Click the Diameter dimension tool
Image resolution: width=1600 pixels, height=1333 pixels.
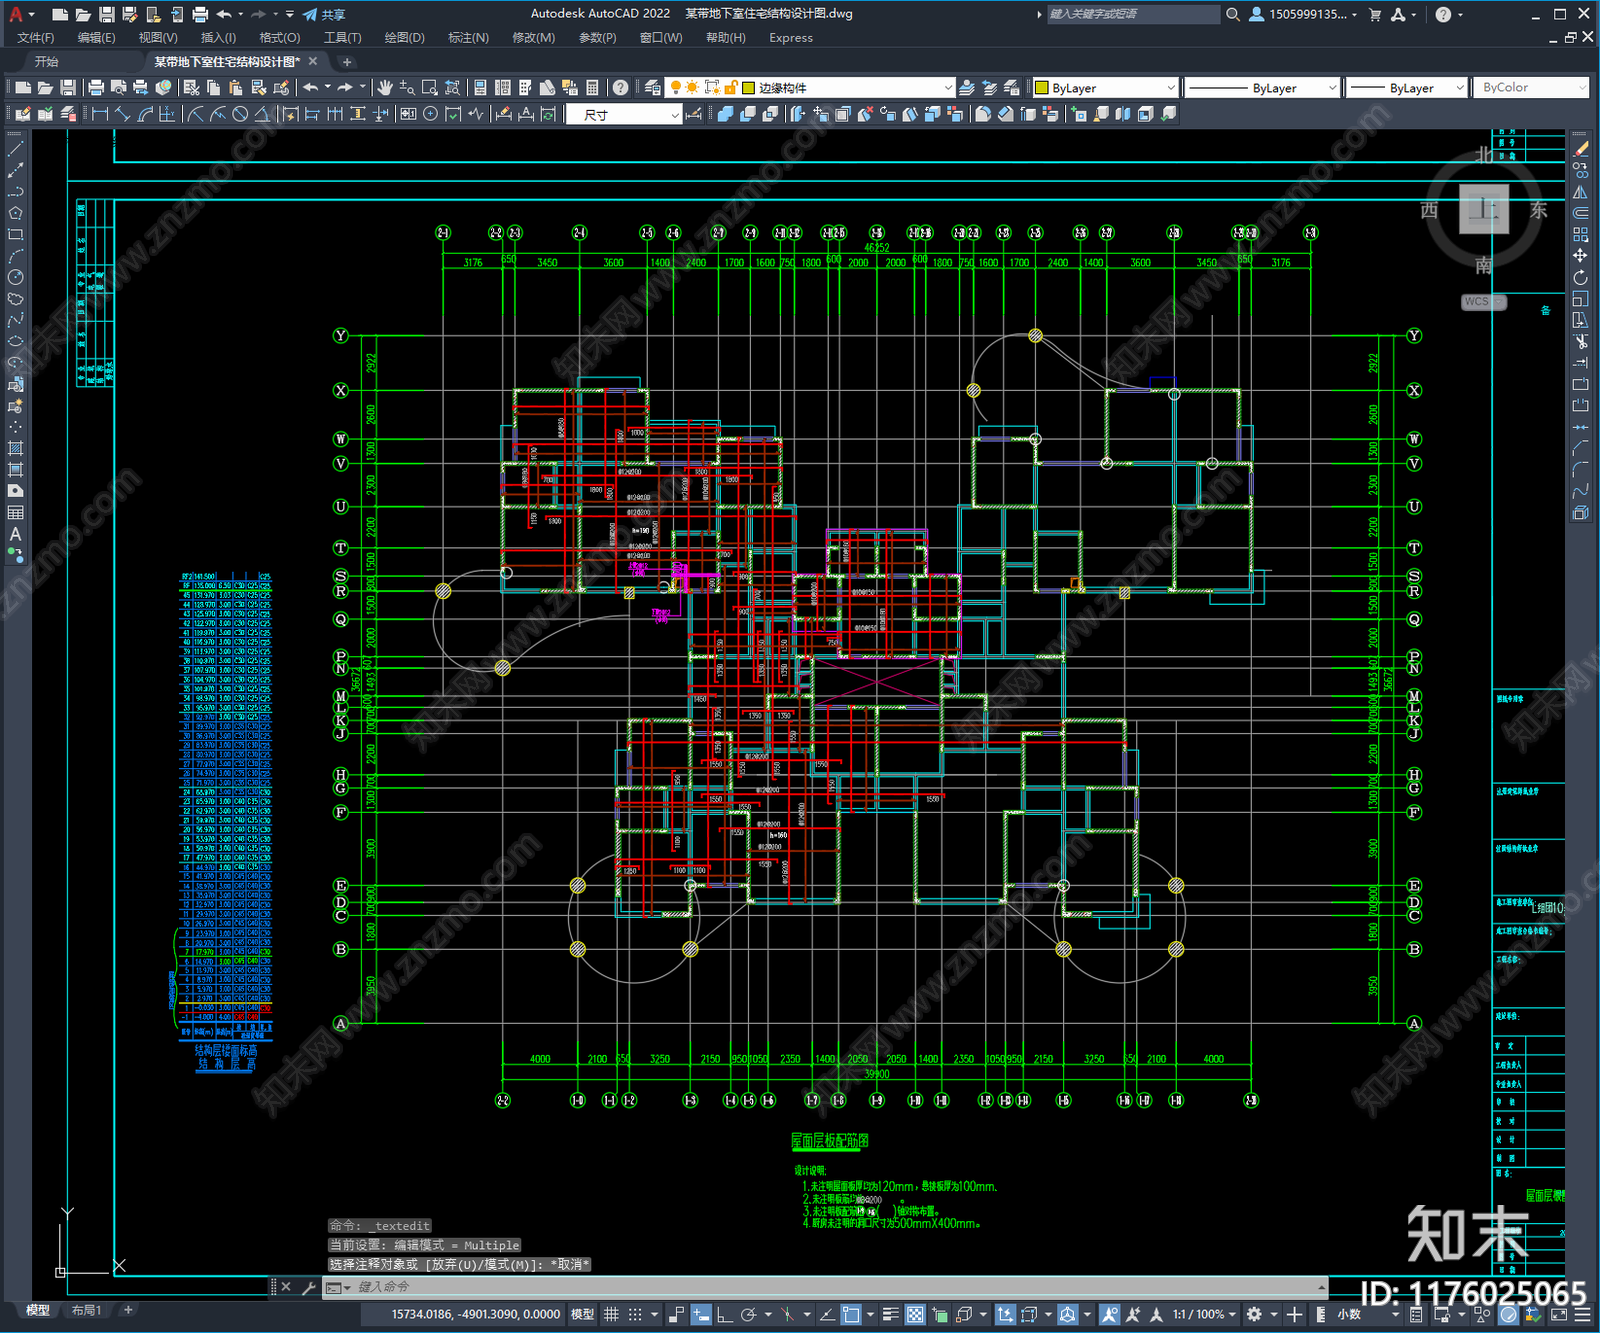pos(240,114)
